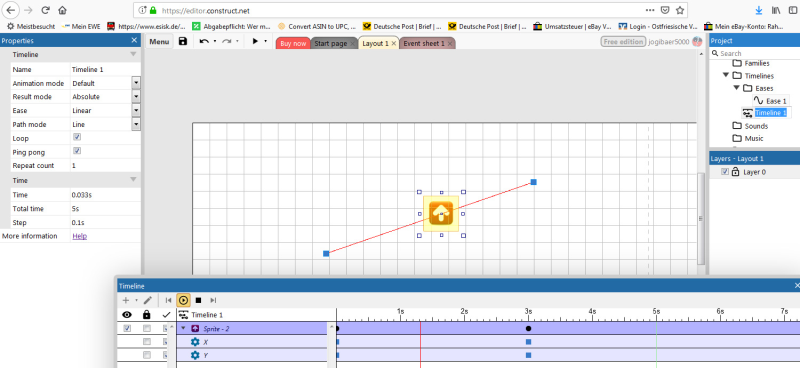Jump to timeline end with skip-forward icon
Image resolution: width=800 pixels, height=368 pixels.
(x=213, y=300)
